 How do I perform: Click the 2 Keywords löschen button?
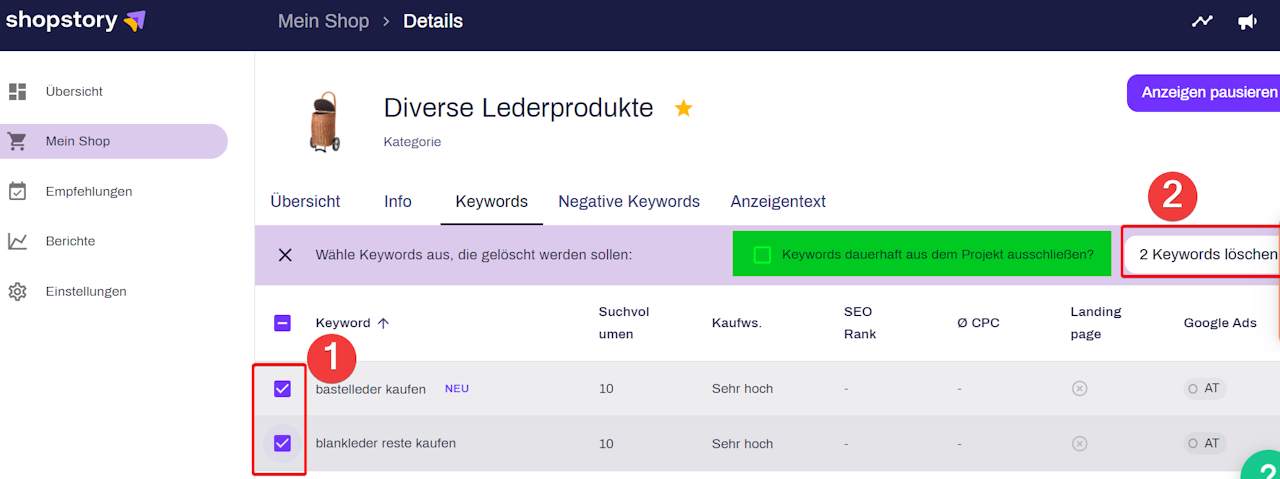[x=1207, y=255]
